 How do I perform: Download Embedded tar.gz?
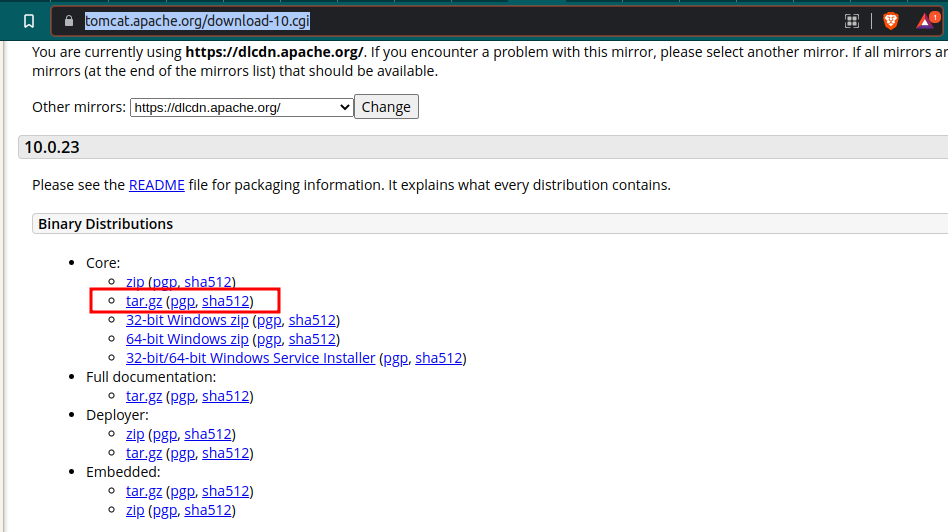click(144, 491)
